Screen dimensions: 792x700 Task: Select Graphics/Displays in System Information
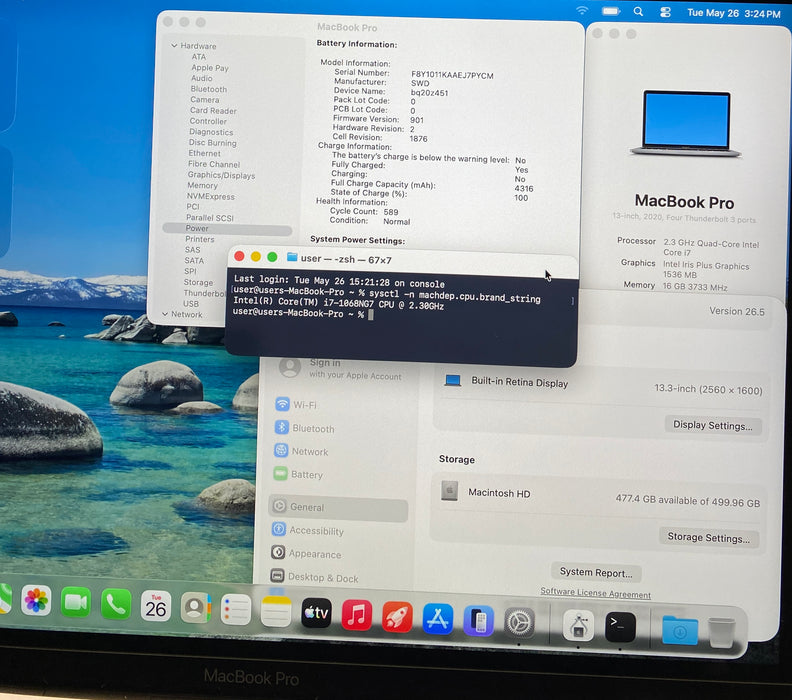coord(221,175)
